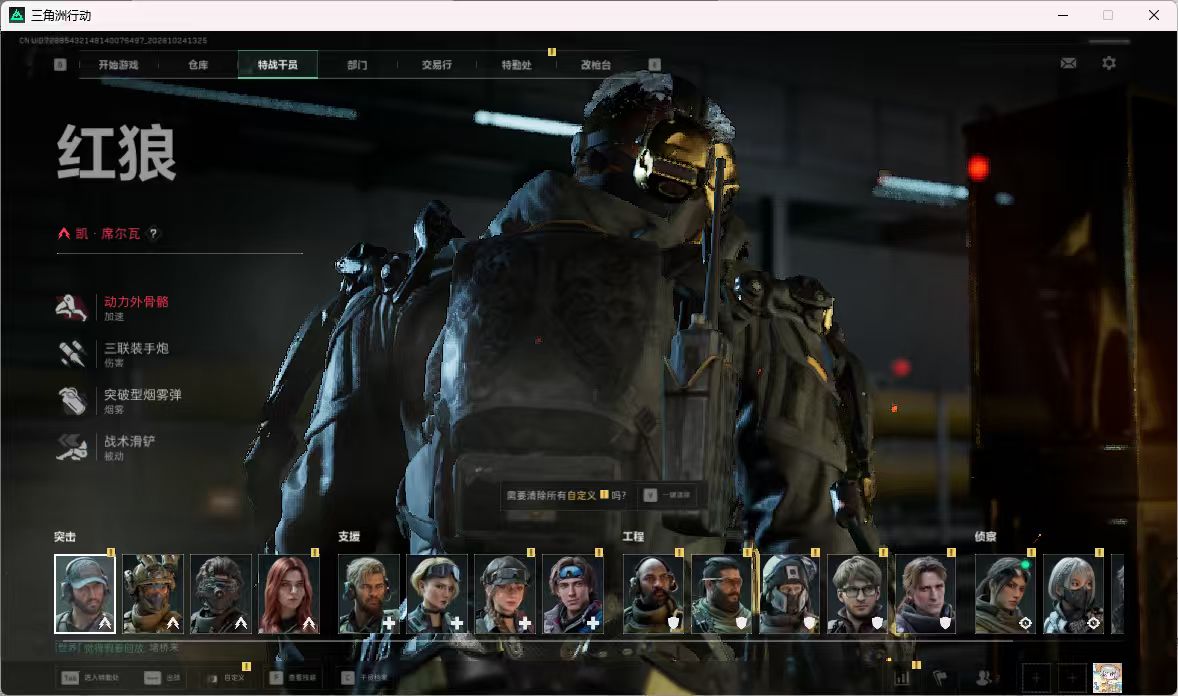Open the player avatar profile picture

coord(1107,678)
